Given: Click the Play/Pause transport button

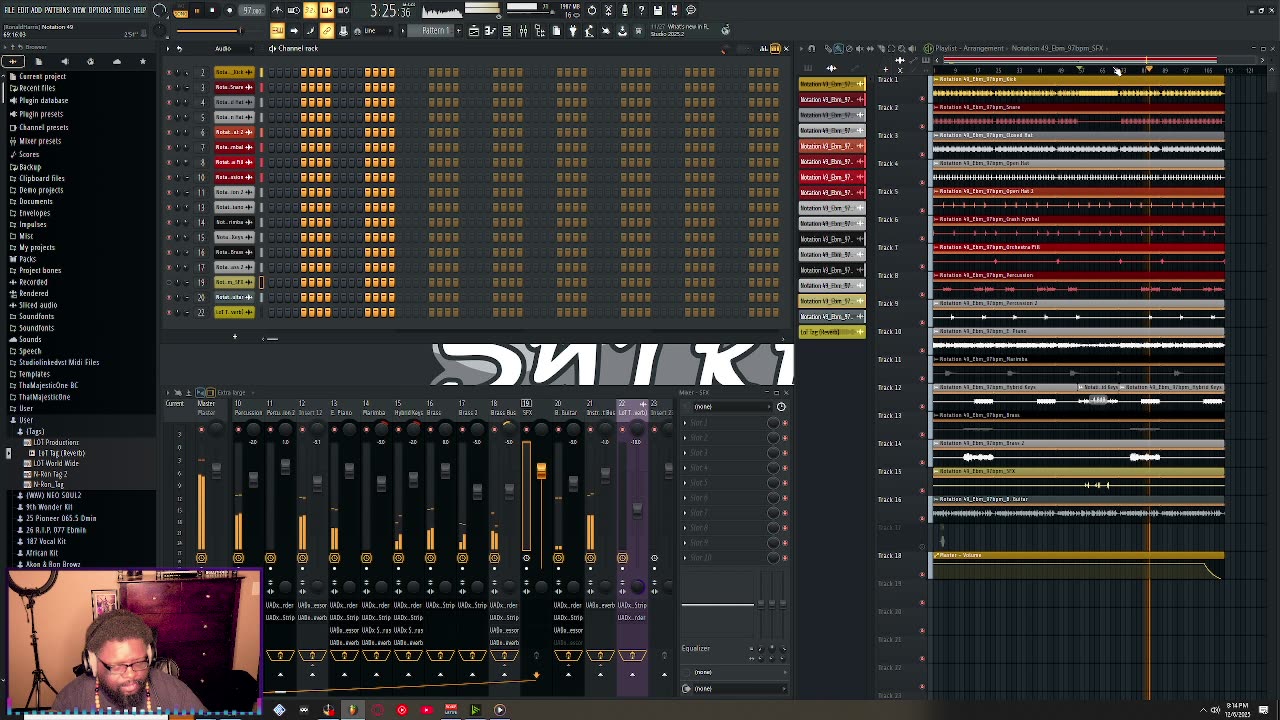Looking at the screenshot, I should [196, 10].
